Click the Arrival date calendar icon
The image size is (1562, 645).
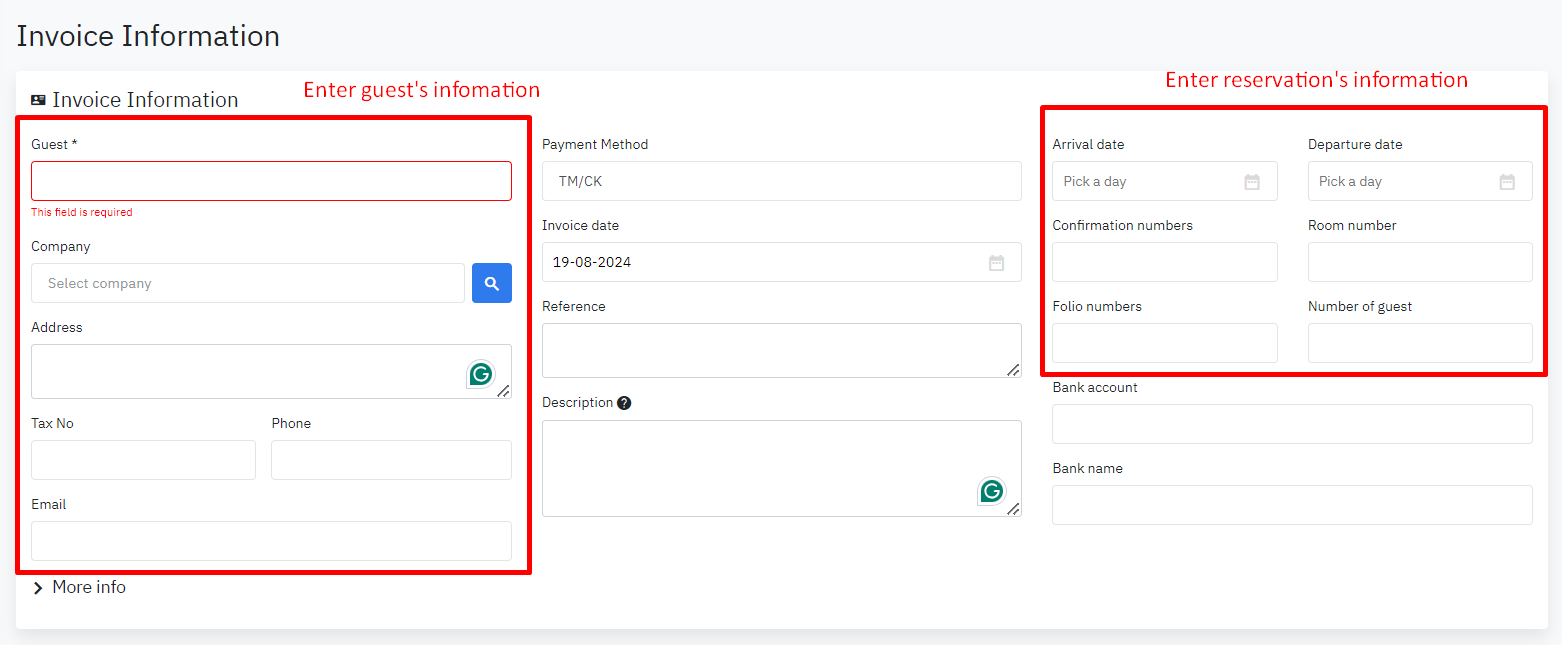pos(1251,182)
